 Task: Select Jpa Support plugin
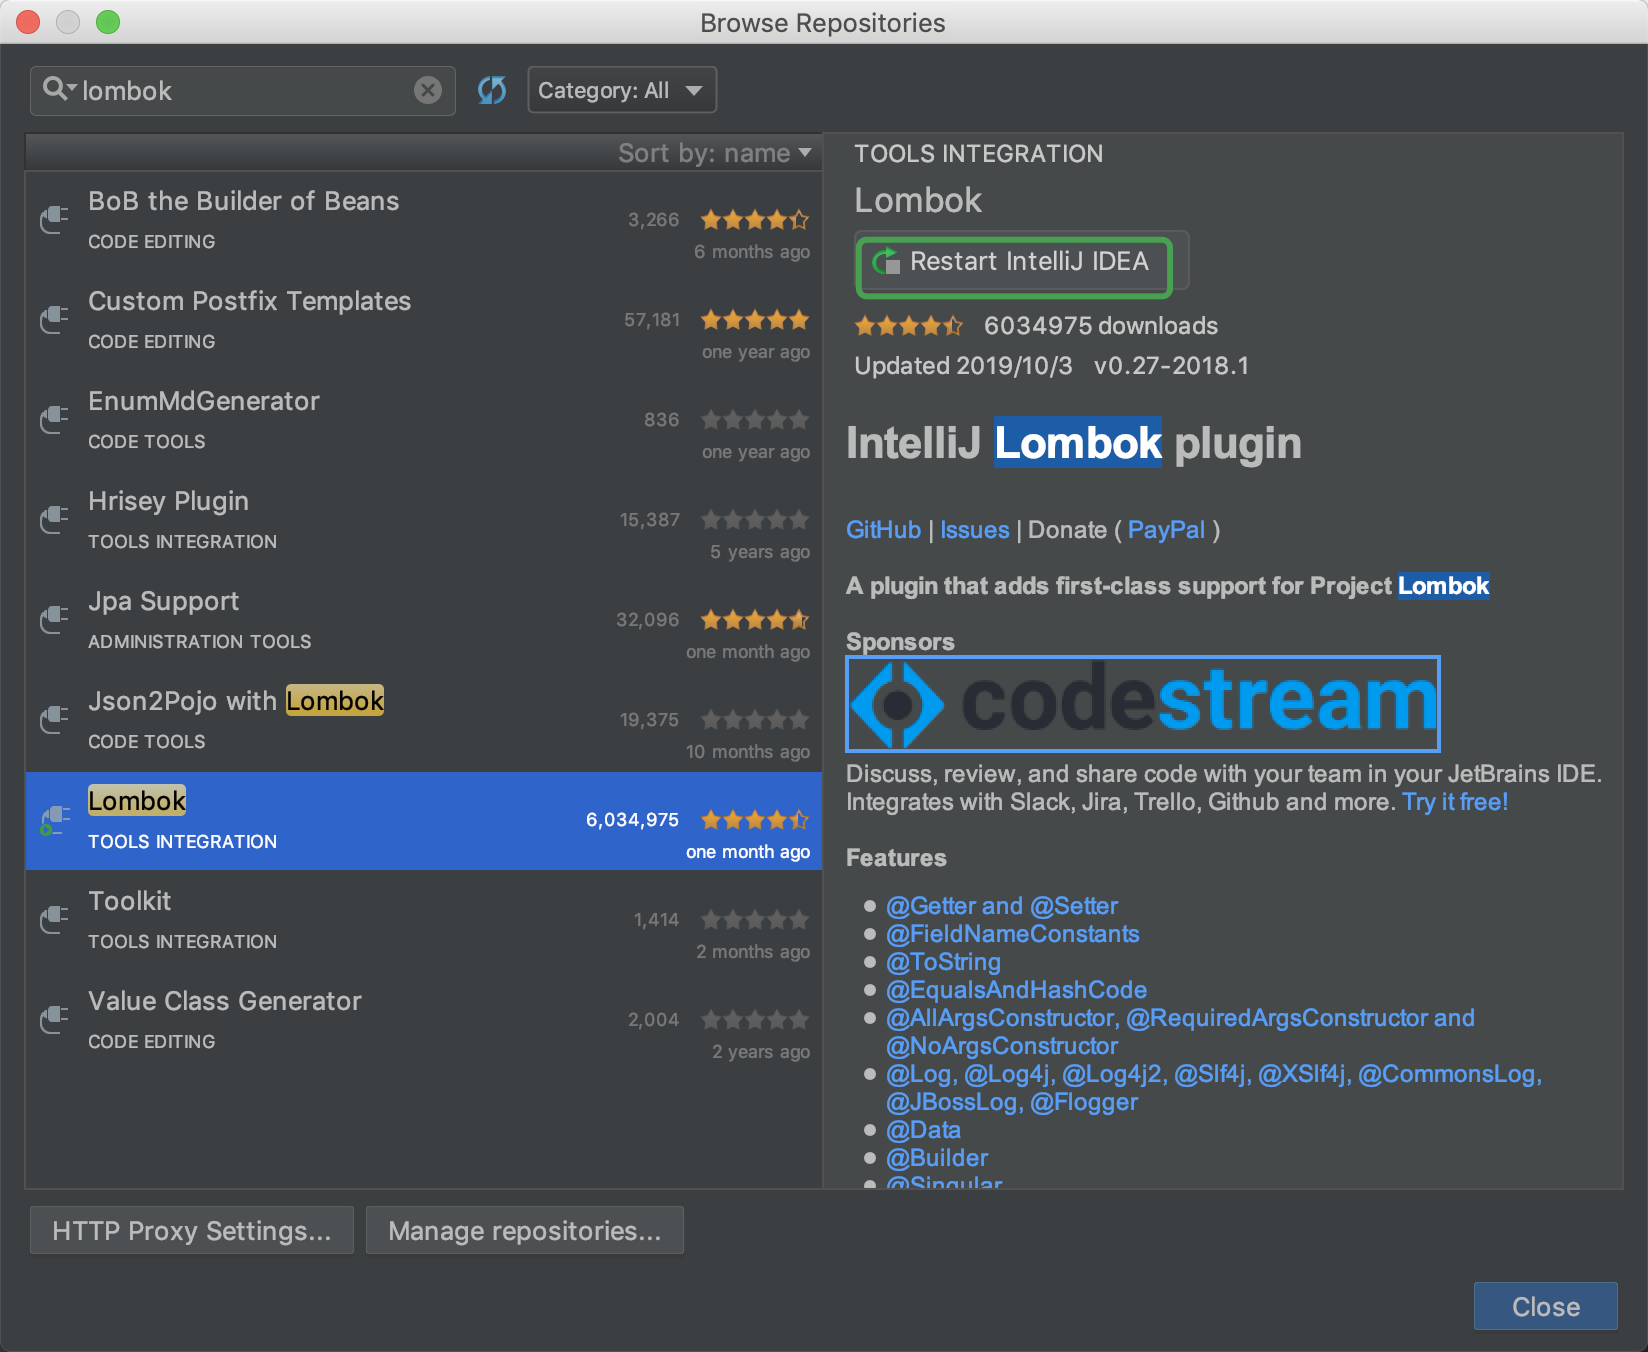(x=423, y=621)
